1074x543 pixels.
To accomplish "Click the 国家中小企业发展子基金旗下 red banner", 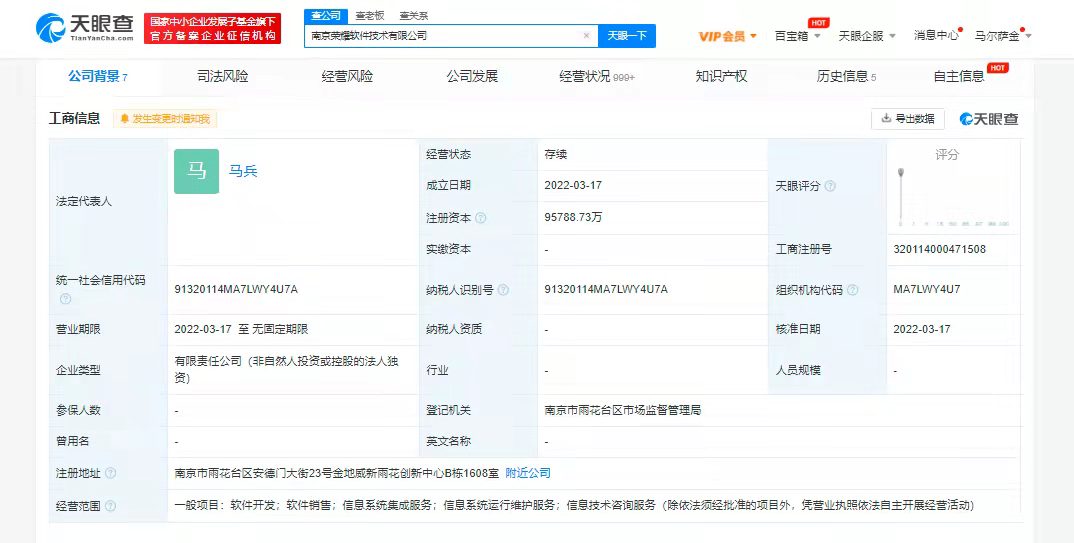I will tap(212, 29).
